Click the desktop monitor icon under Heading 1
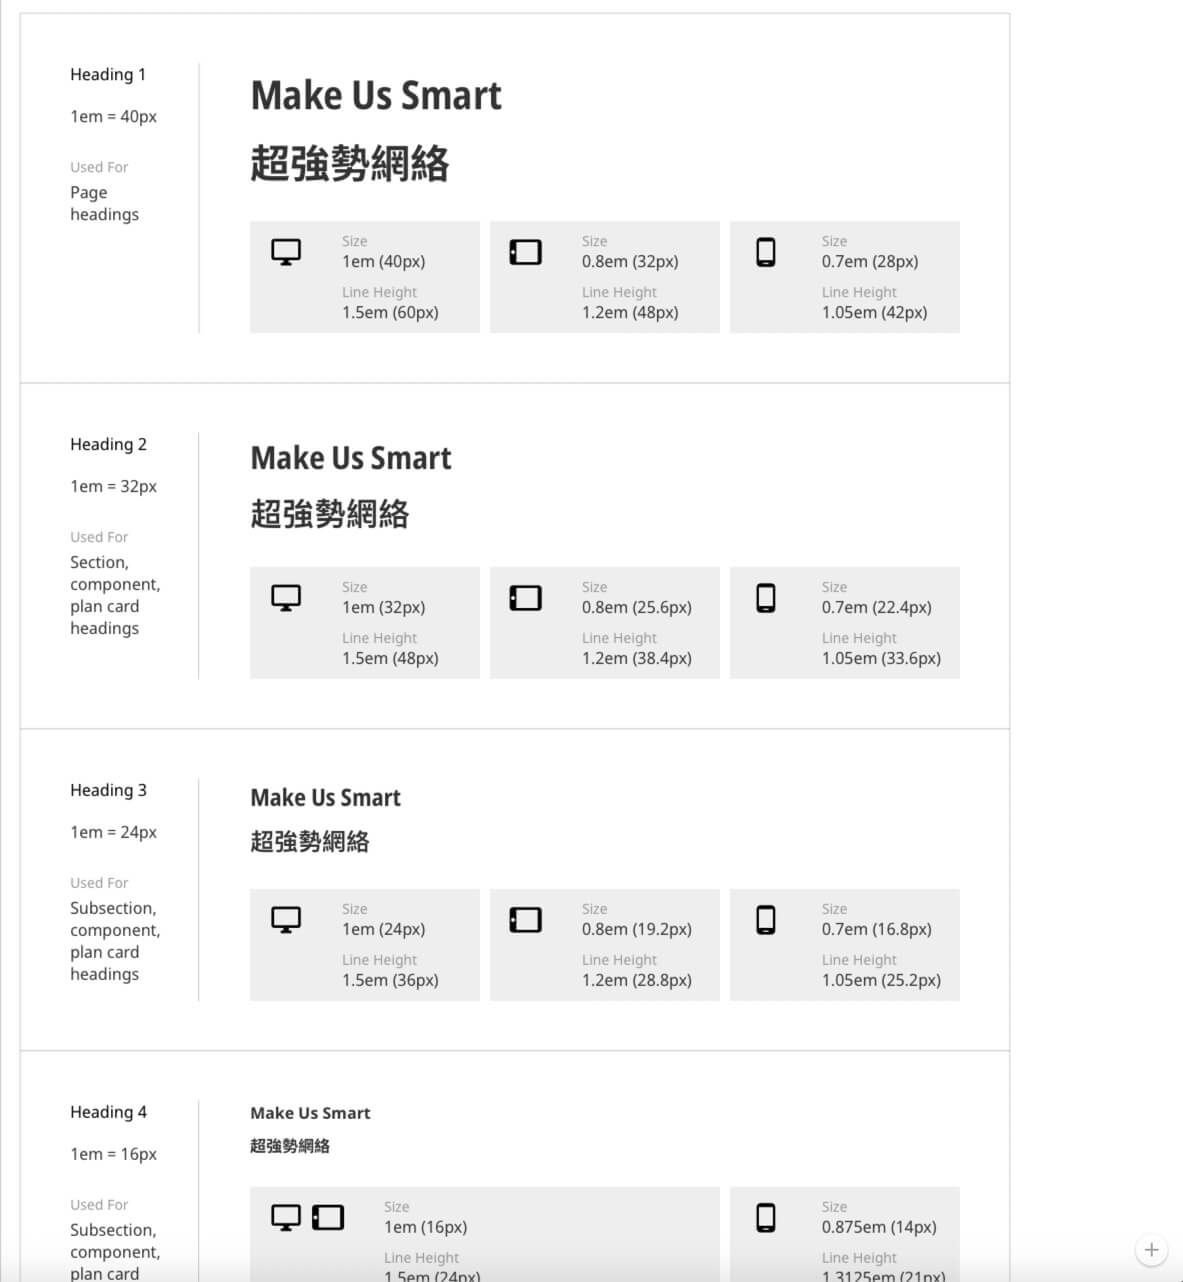Screen dimensions: 1183x1282 pos(286,252)
